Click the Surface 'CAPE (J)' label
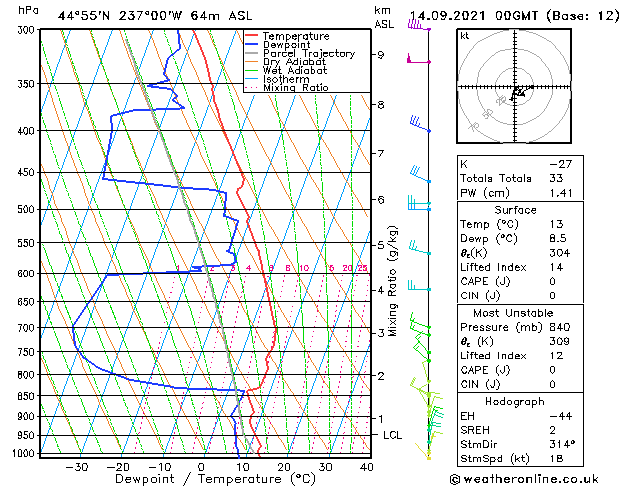 pos(485,281)
